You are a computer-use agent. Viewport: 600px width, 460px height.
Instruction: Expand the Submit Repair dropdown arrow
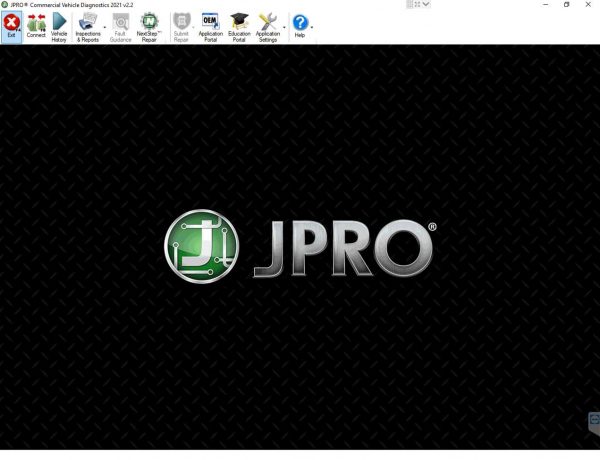click(x=193, y=28)
